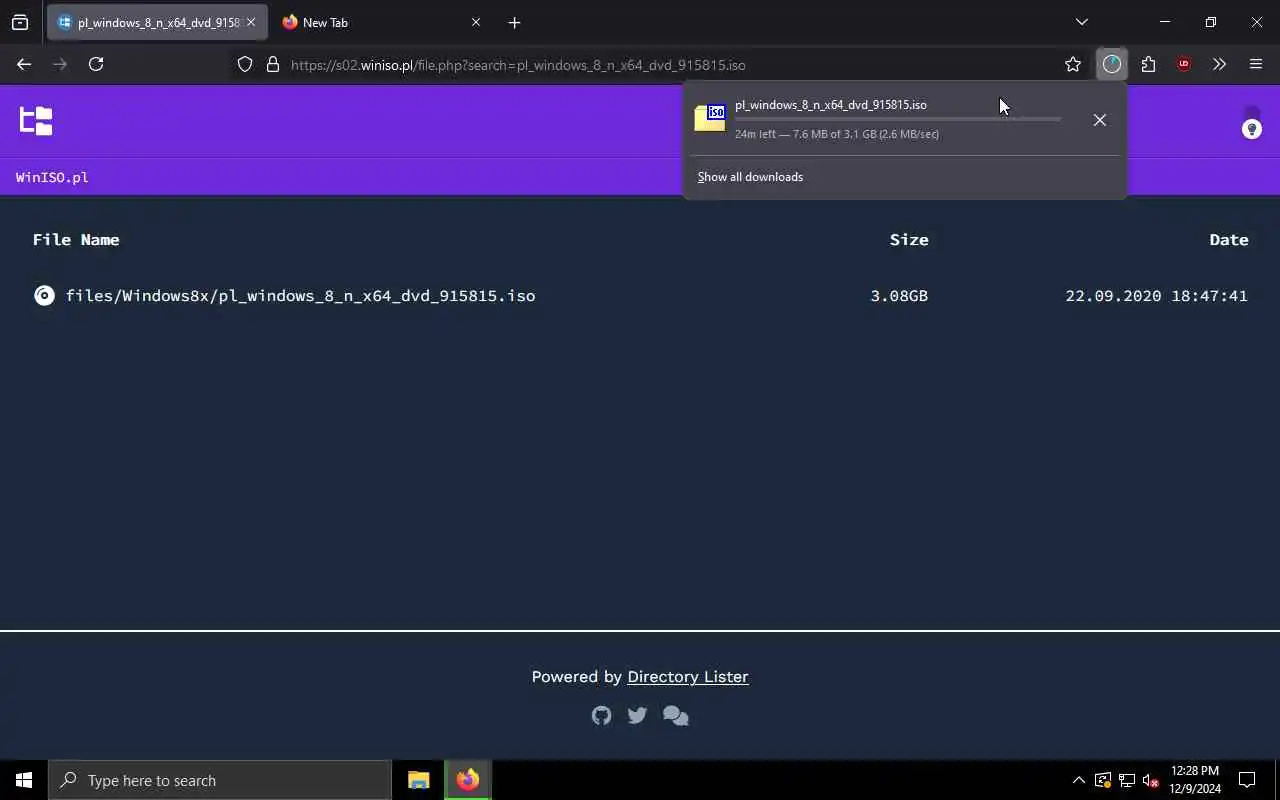Select the 3.08GB size text
Image resolution: width=1280 pixels, height=800 pixels.
[x=899, y=296]
